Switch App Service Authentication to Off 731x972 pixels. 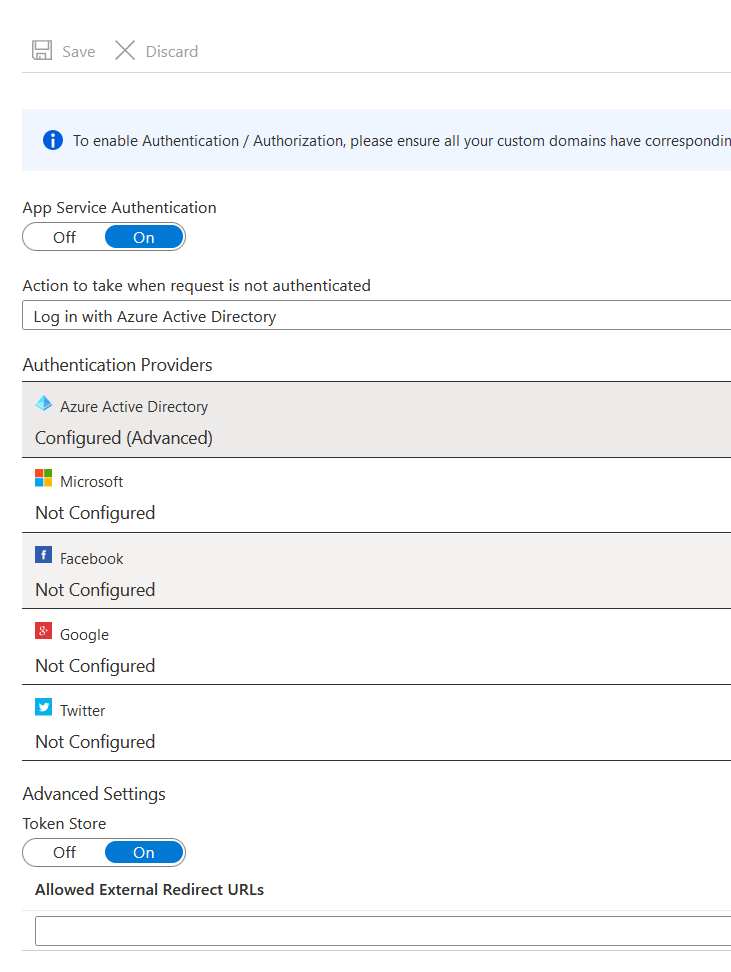(x=63, y=237)
